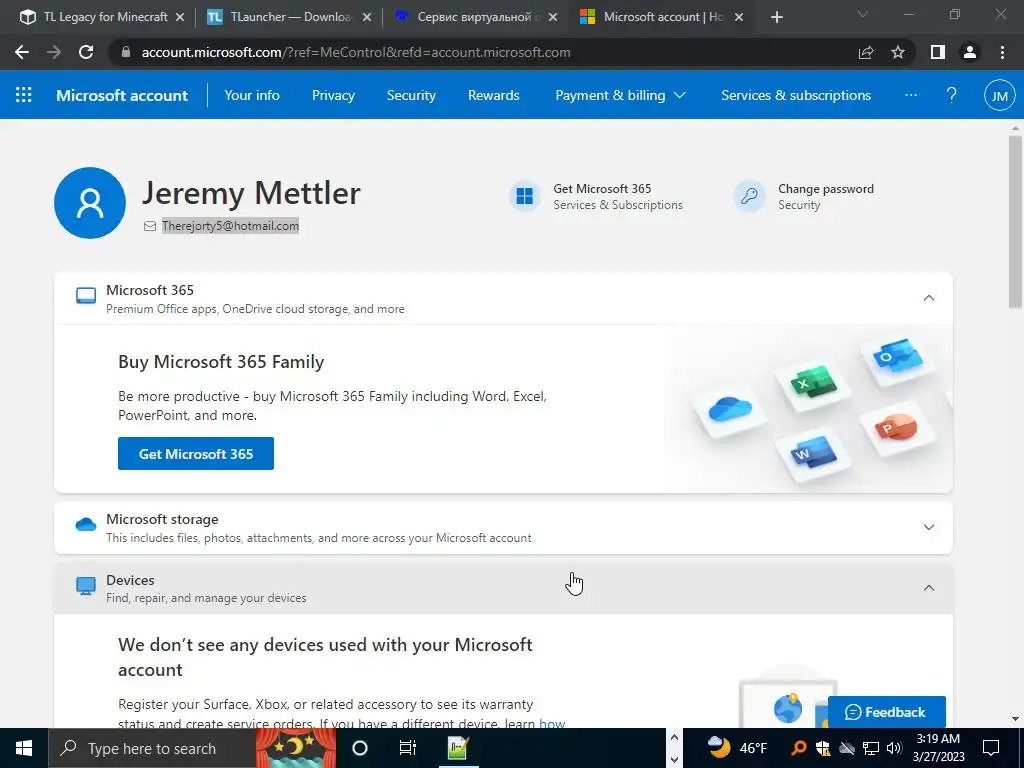Click the volume speaker tray icon
The height and width of the screenshot is (768, 1024).
point(895,748)
